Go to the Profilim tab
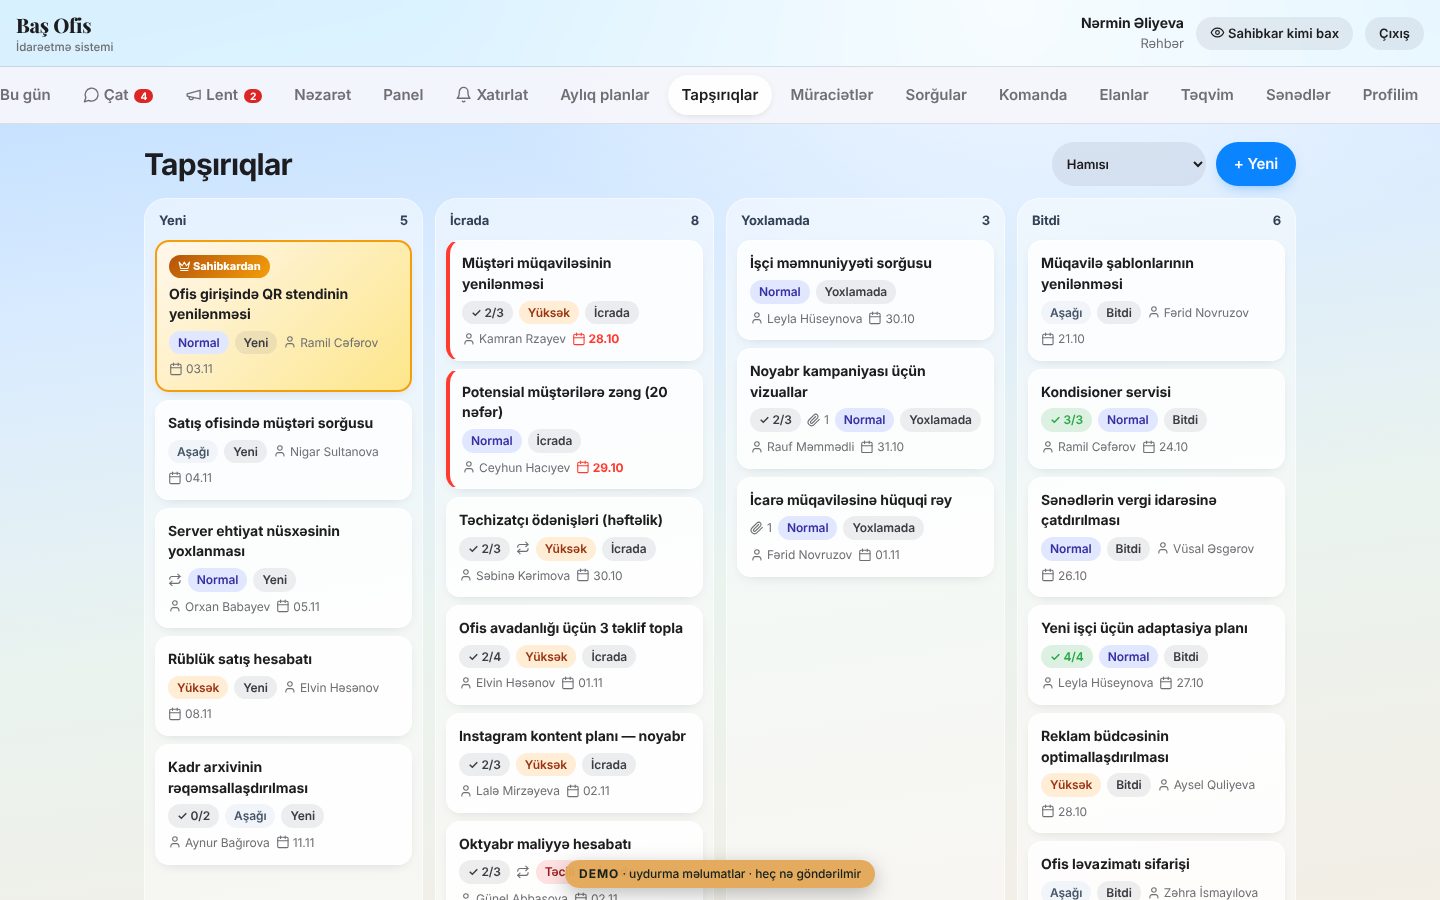Image resolution: width=1440 pixels, height=900 pixels. [1390, 95]
